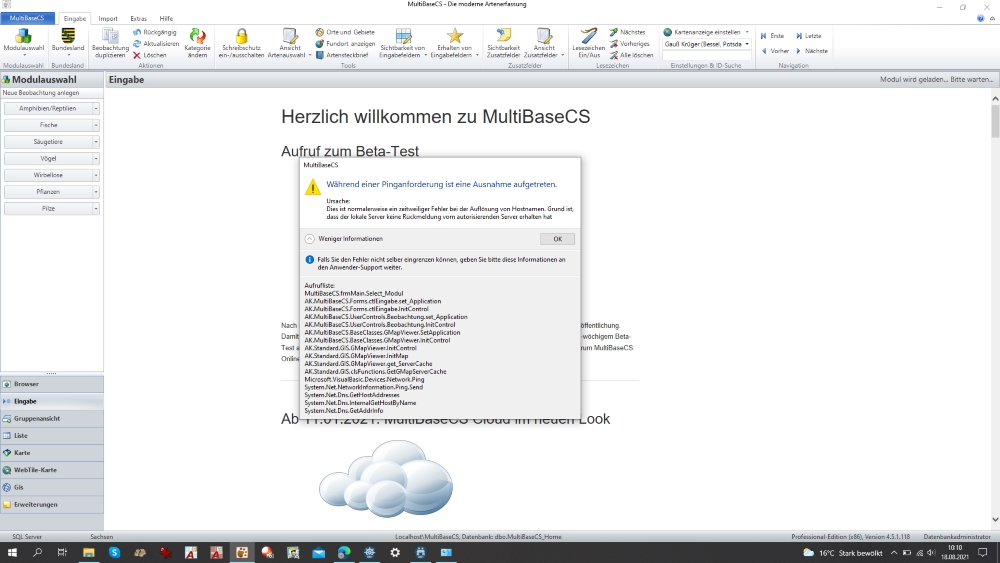The height and width of the screenshot is (563, 1000).
Task: Open Skype from the taskbar
Action: (114, 552)
